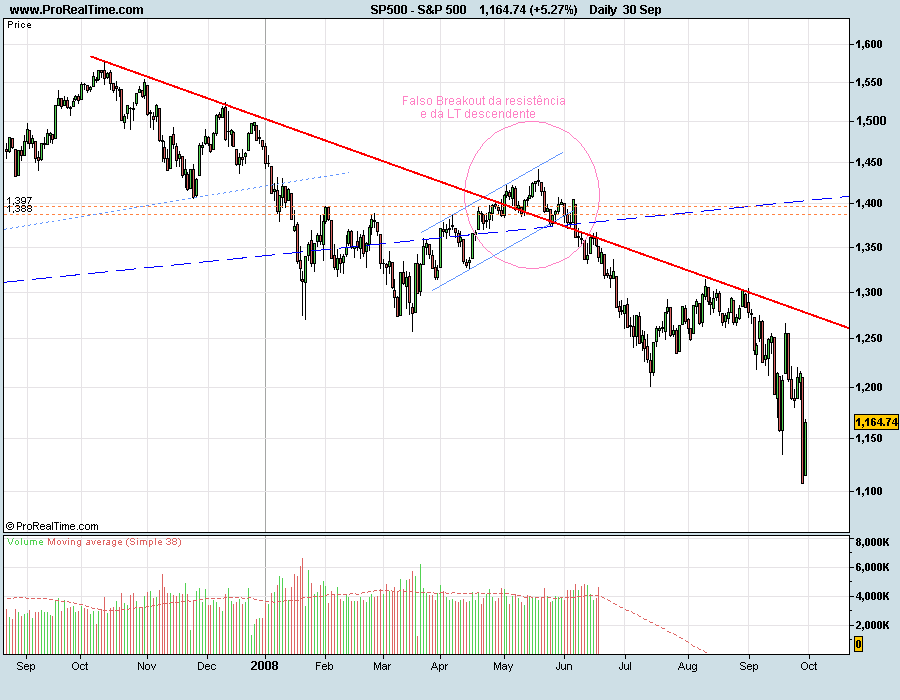The image size is (900, 700).
Task: Click the 4,000K volume axis label
Action: 872,596
